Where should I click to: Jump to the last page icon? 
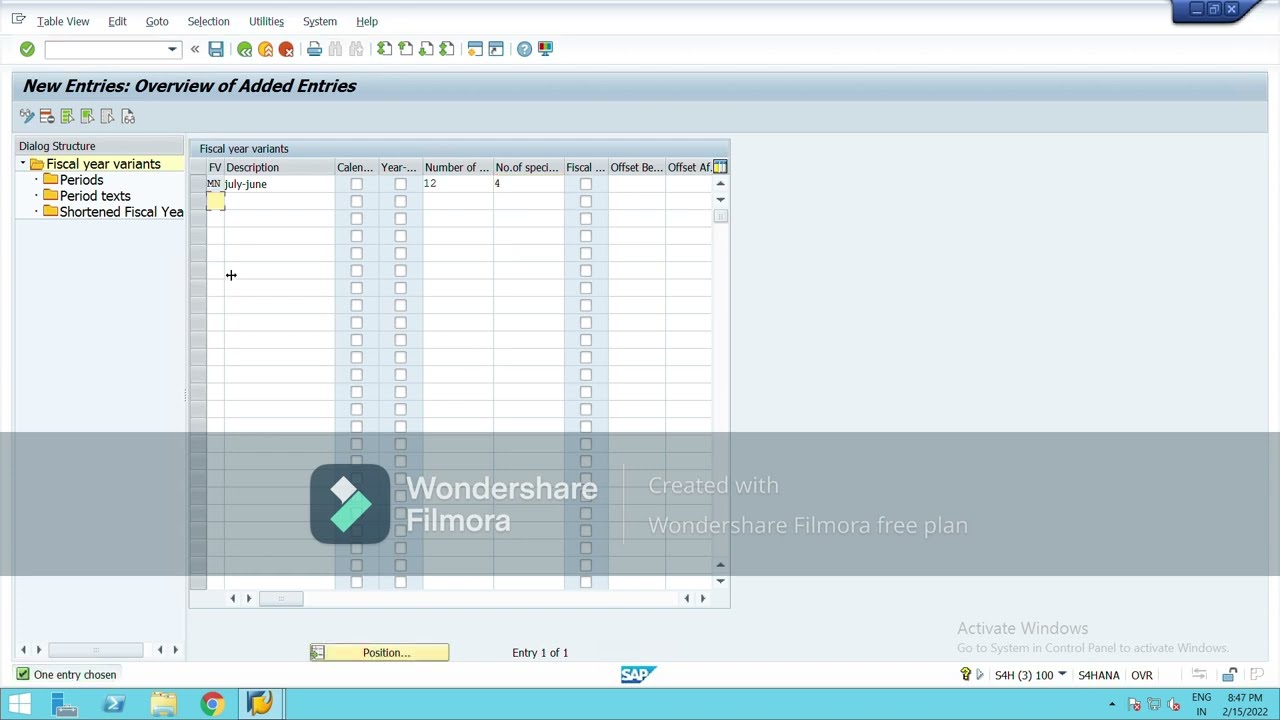(x=447, y=49)
